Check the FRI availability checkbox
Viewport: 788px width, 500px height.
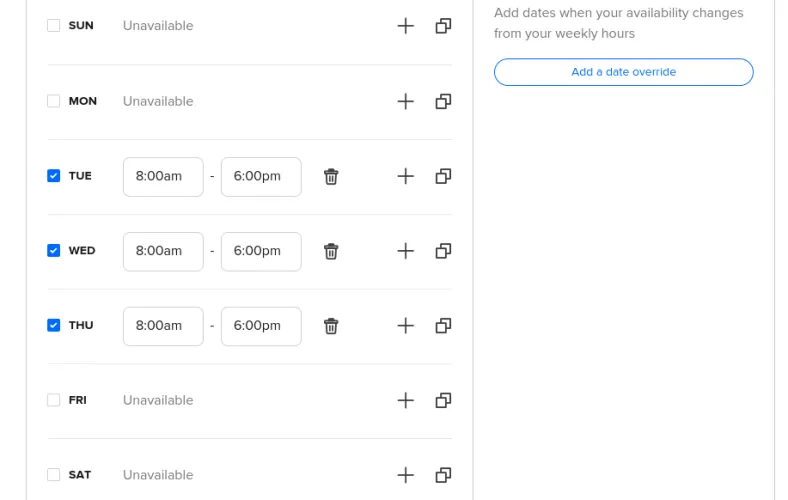coord(54,400)
